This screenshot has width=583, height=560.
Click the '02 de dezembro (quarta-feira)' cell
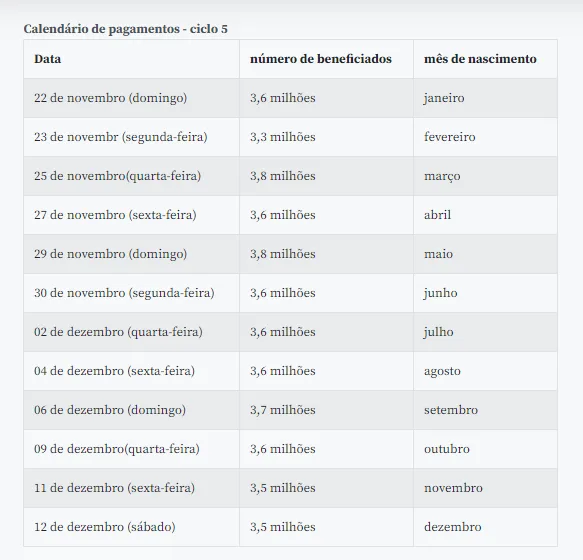point(132,332)
